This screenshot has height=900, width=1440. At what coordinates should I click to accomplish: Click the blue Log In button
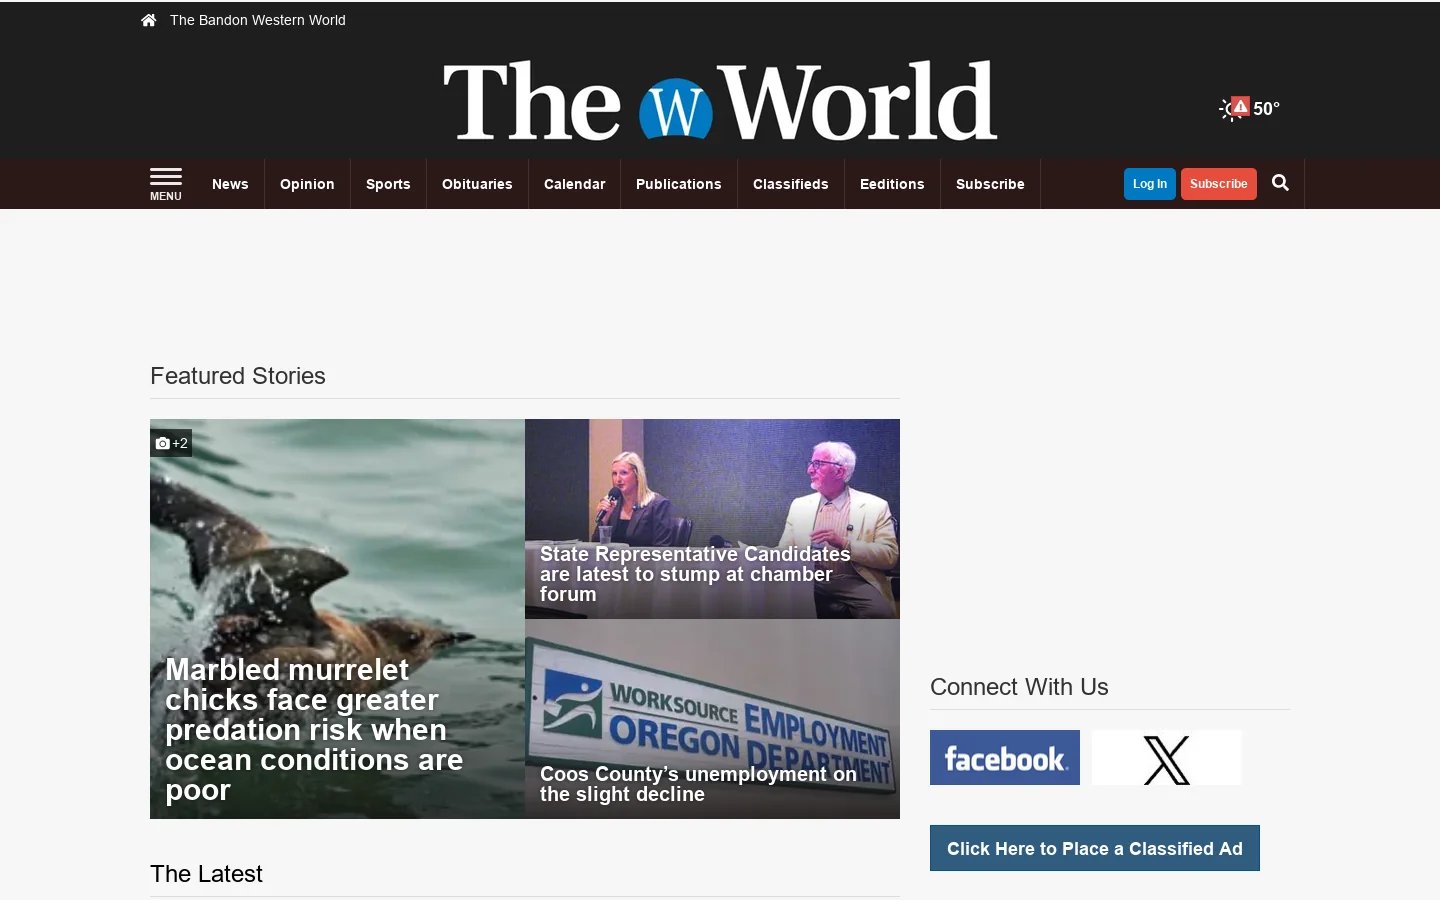[1150, 184]
